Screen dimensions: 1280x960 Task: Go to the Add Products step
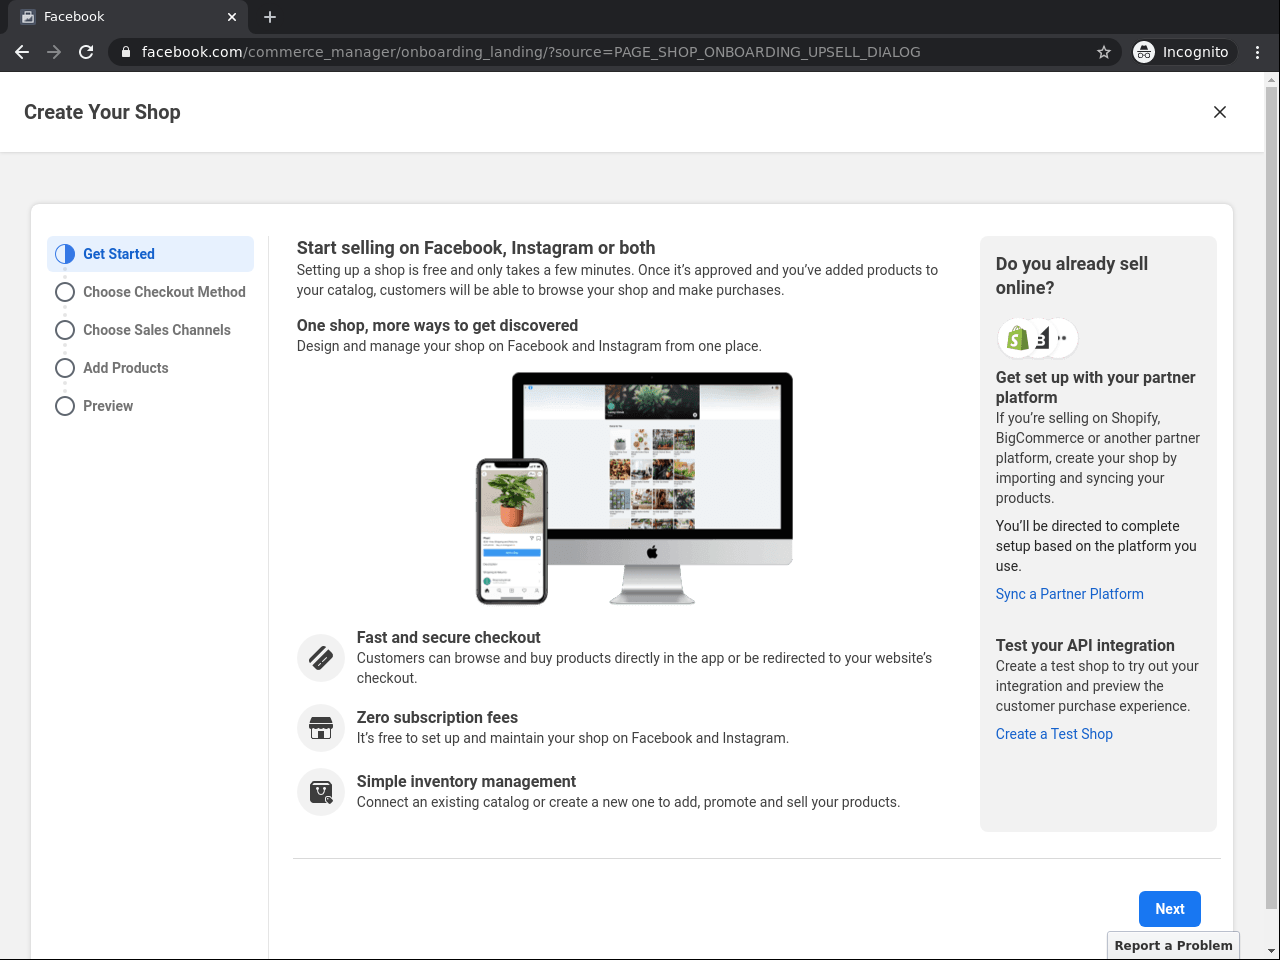(x=125, y=368)
